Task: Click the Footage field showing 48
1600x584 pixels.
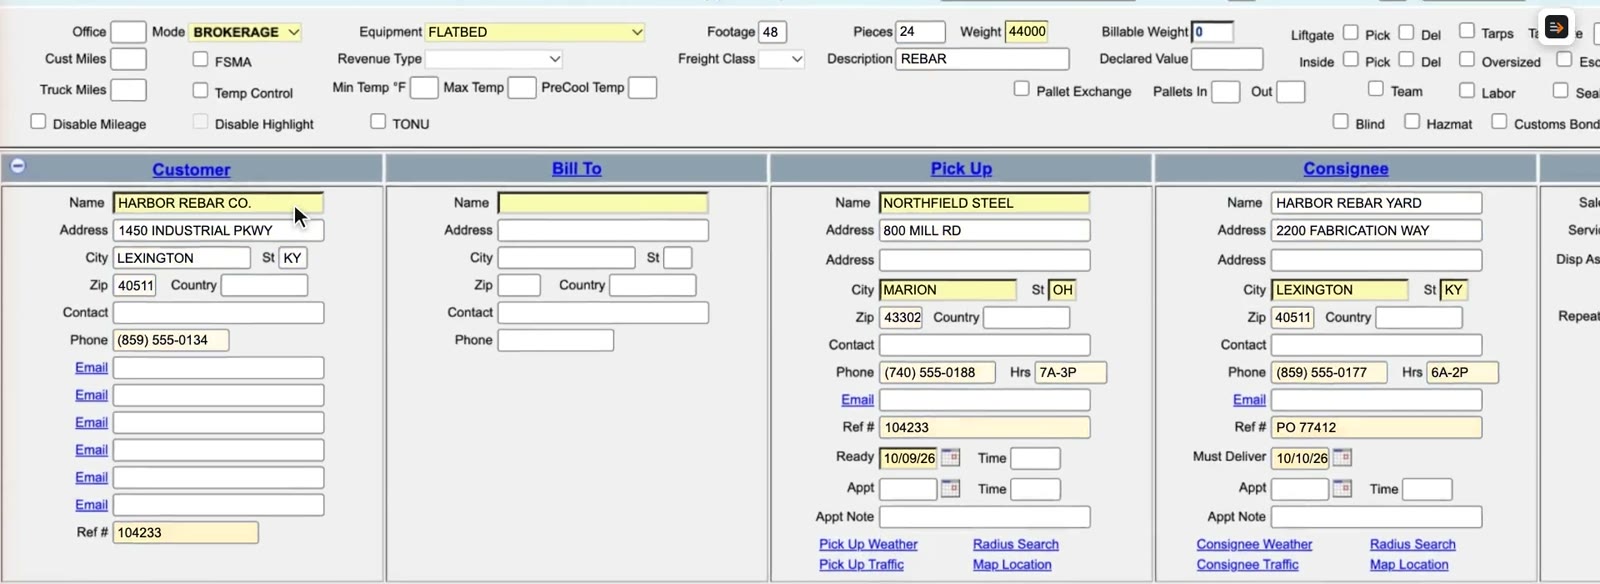Action: (x=772, y=32)
